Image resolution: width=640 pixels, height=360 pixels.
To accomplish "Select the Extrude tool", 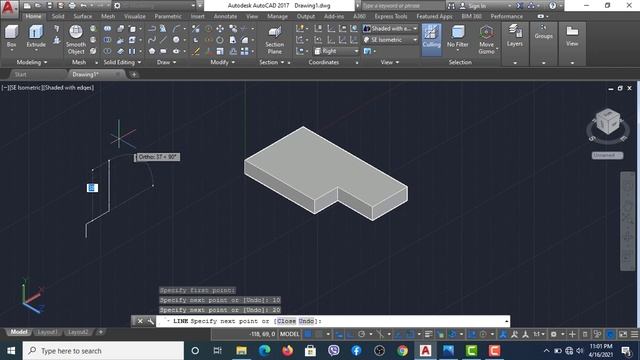I will 36,36.
